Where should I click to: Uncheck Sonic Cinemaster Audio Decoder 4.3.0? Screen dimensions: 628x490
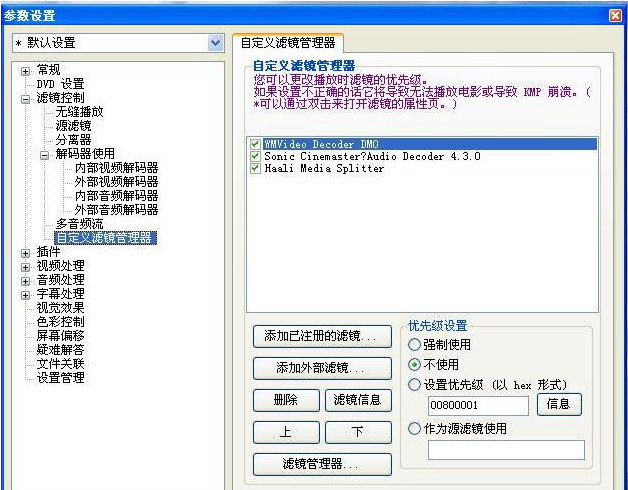pyautogui.click(x=256, y=156)
